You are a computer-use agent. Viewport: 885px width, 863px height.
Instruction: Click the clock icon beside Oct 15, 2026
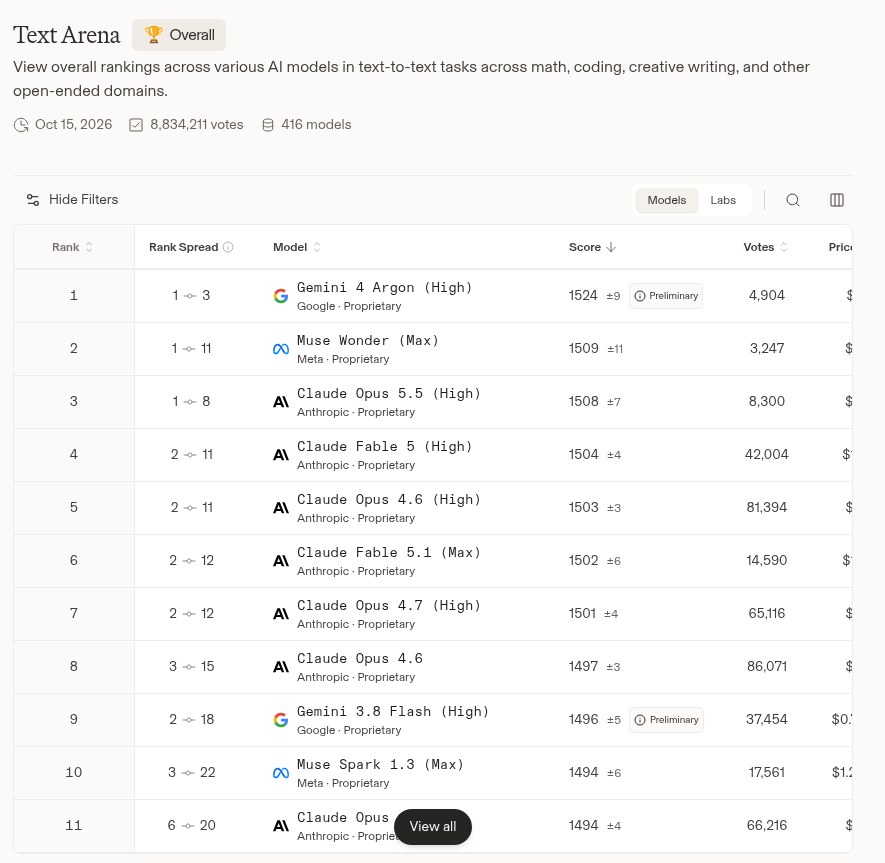coord(21,125)
